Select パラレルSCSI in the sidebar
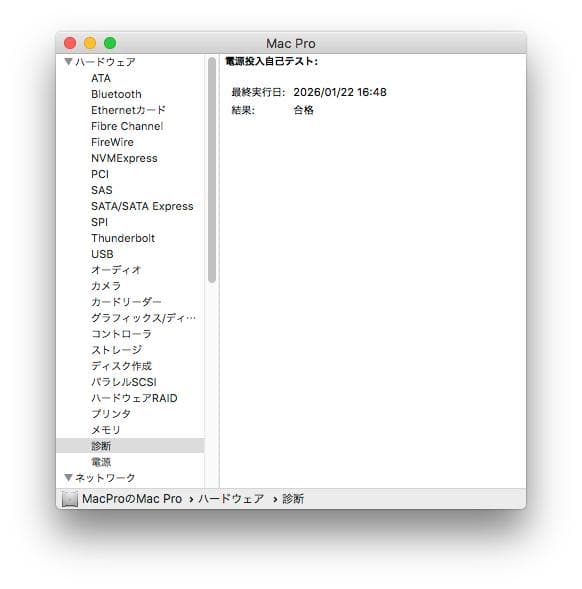The width and height of the screenshot is (582, 589). pos(124,382)
